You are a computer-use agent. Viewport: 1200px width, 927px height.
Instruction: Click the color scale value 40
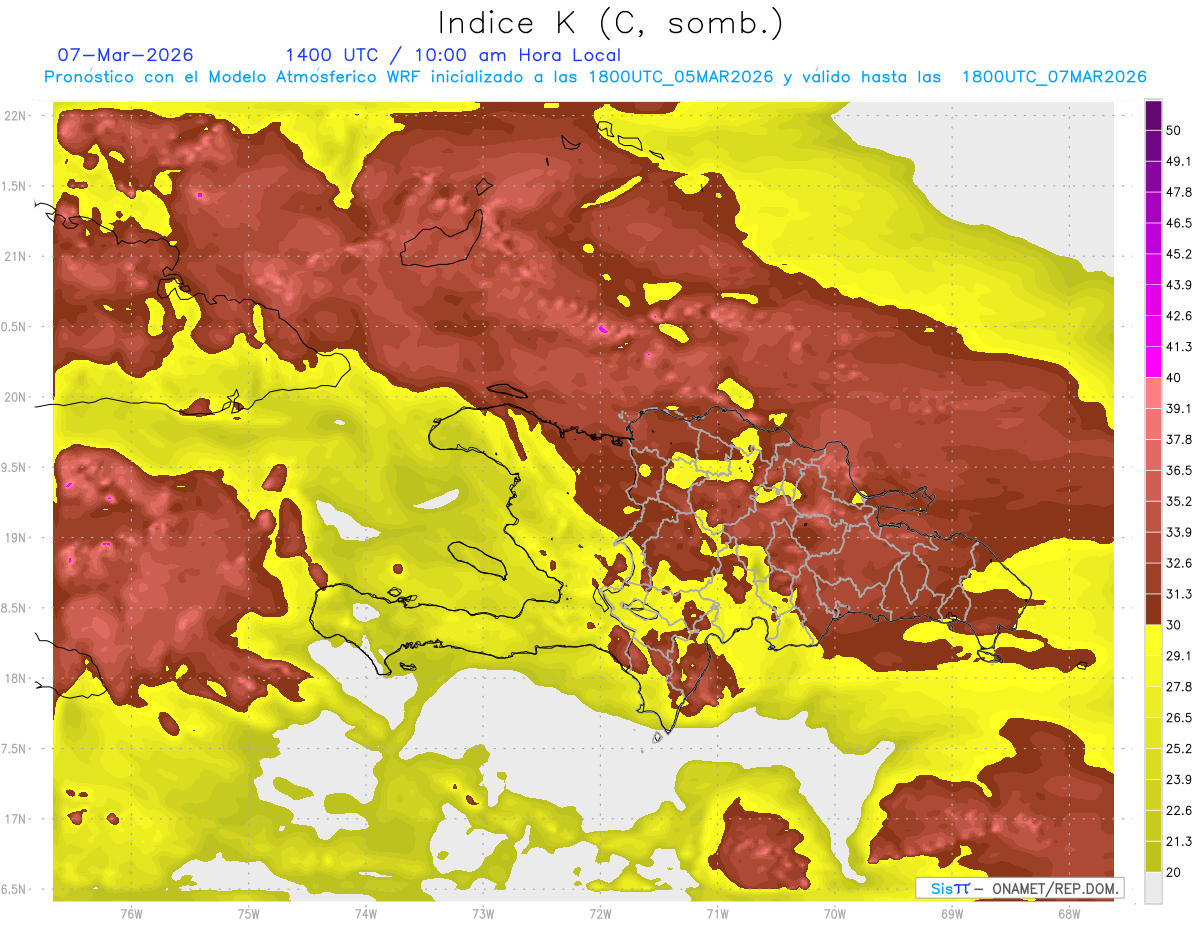pyautogui.click(x=1175, y=378)
